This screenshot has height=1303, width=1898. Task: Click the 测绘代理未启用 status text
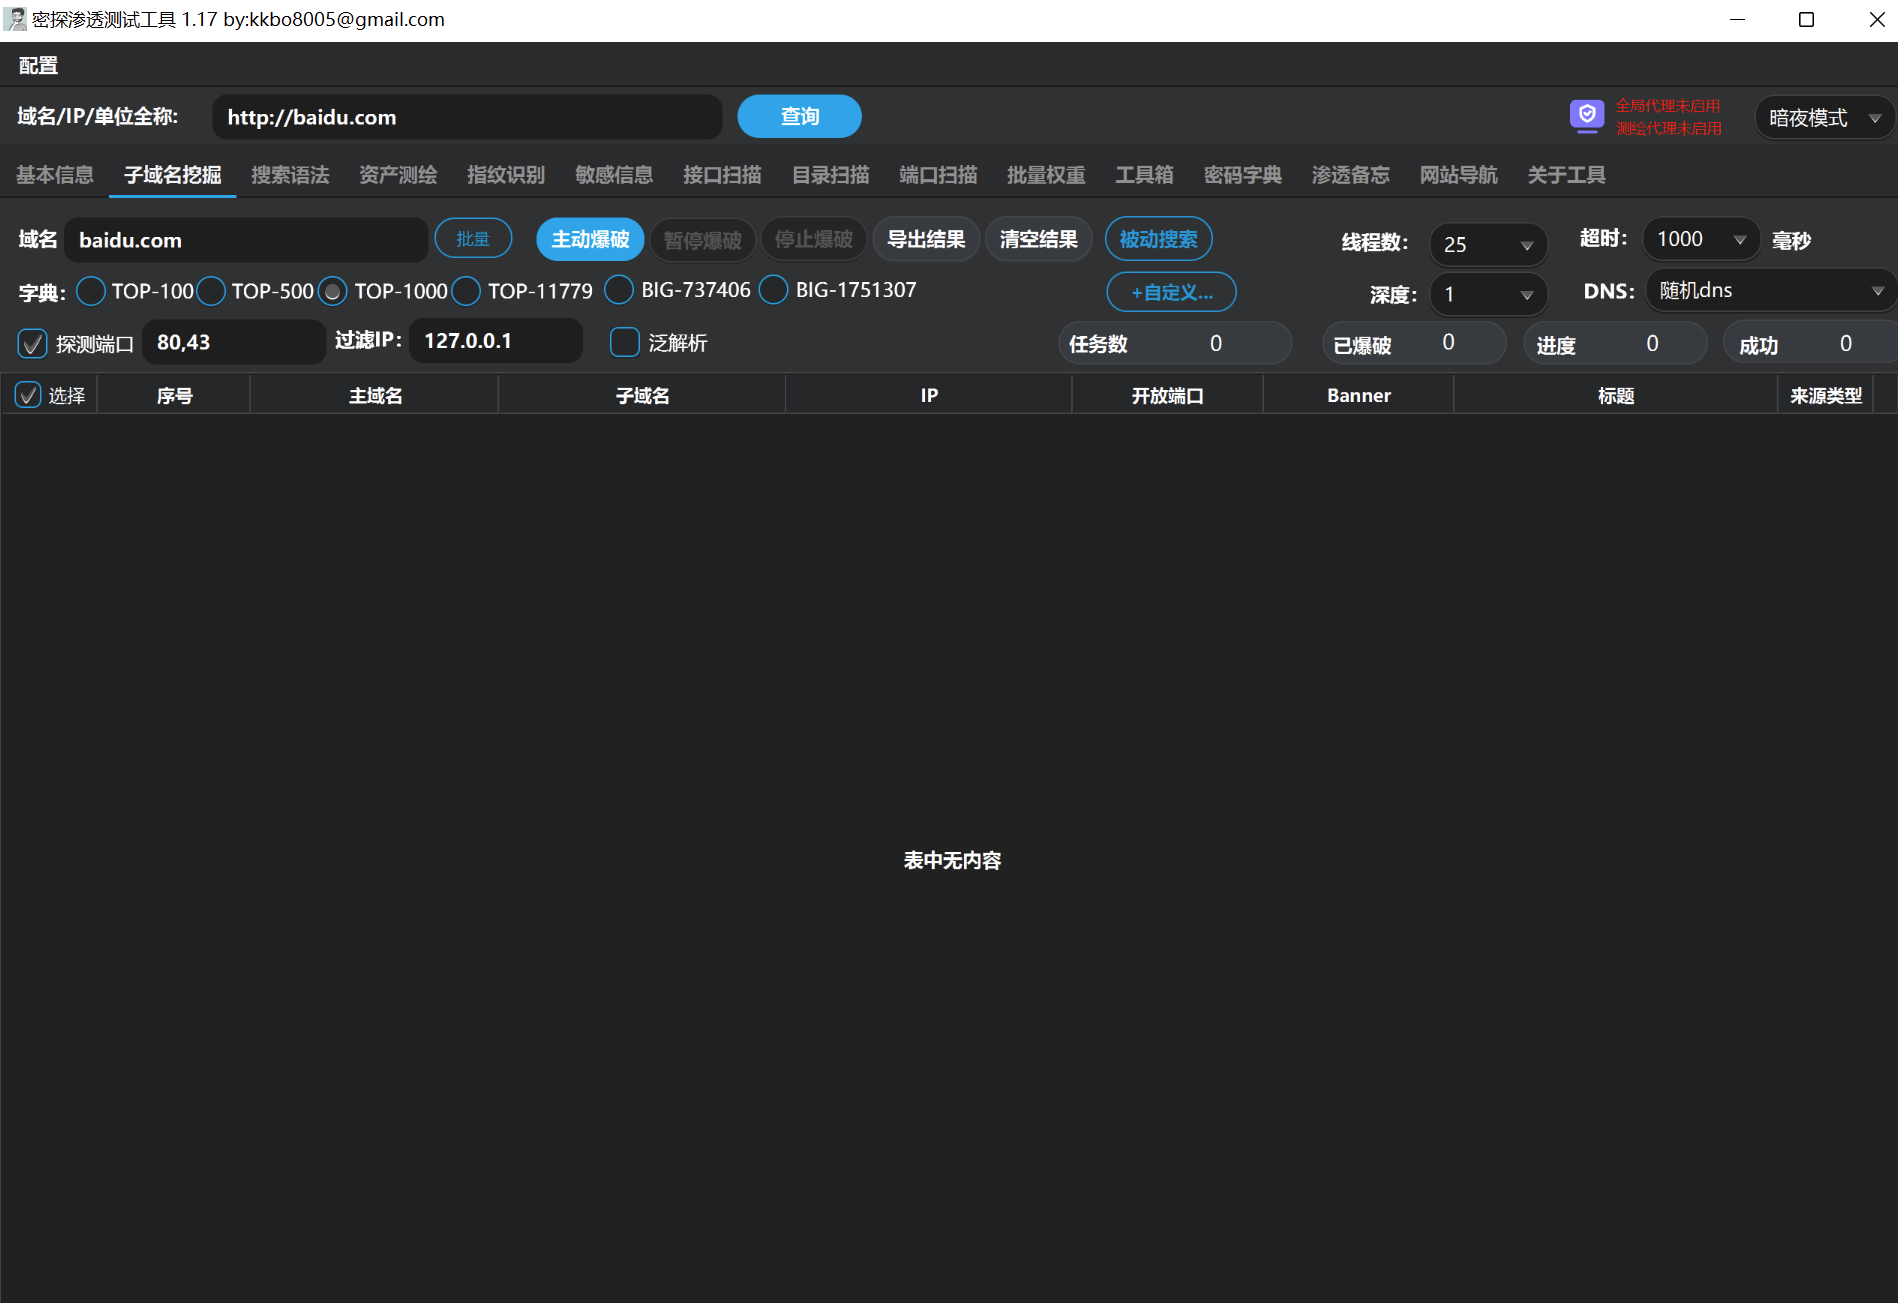(x=1669, y=128)
